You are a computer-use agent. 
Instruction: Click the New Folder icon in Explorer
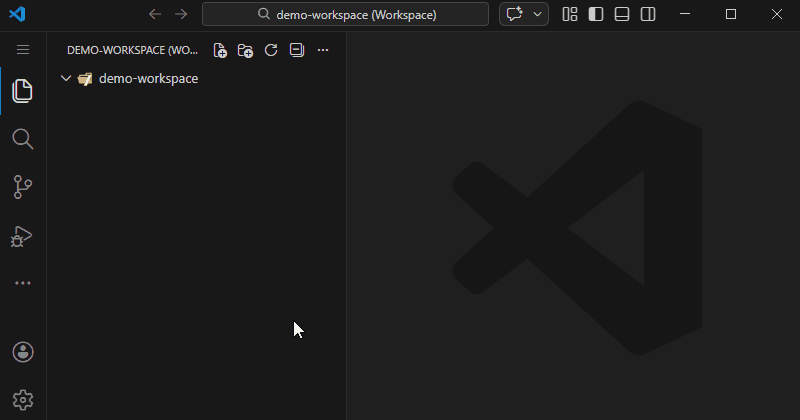[245, 50]
